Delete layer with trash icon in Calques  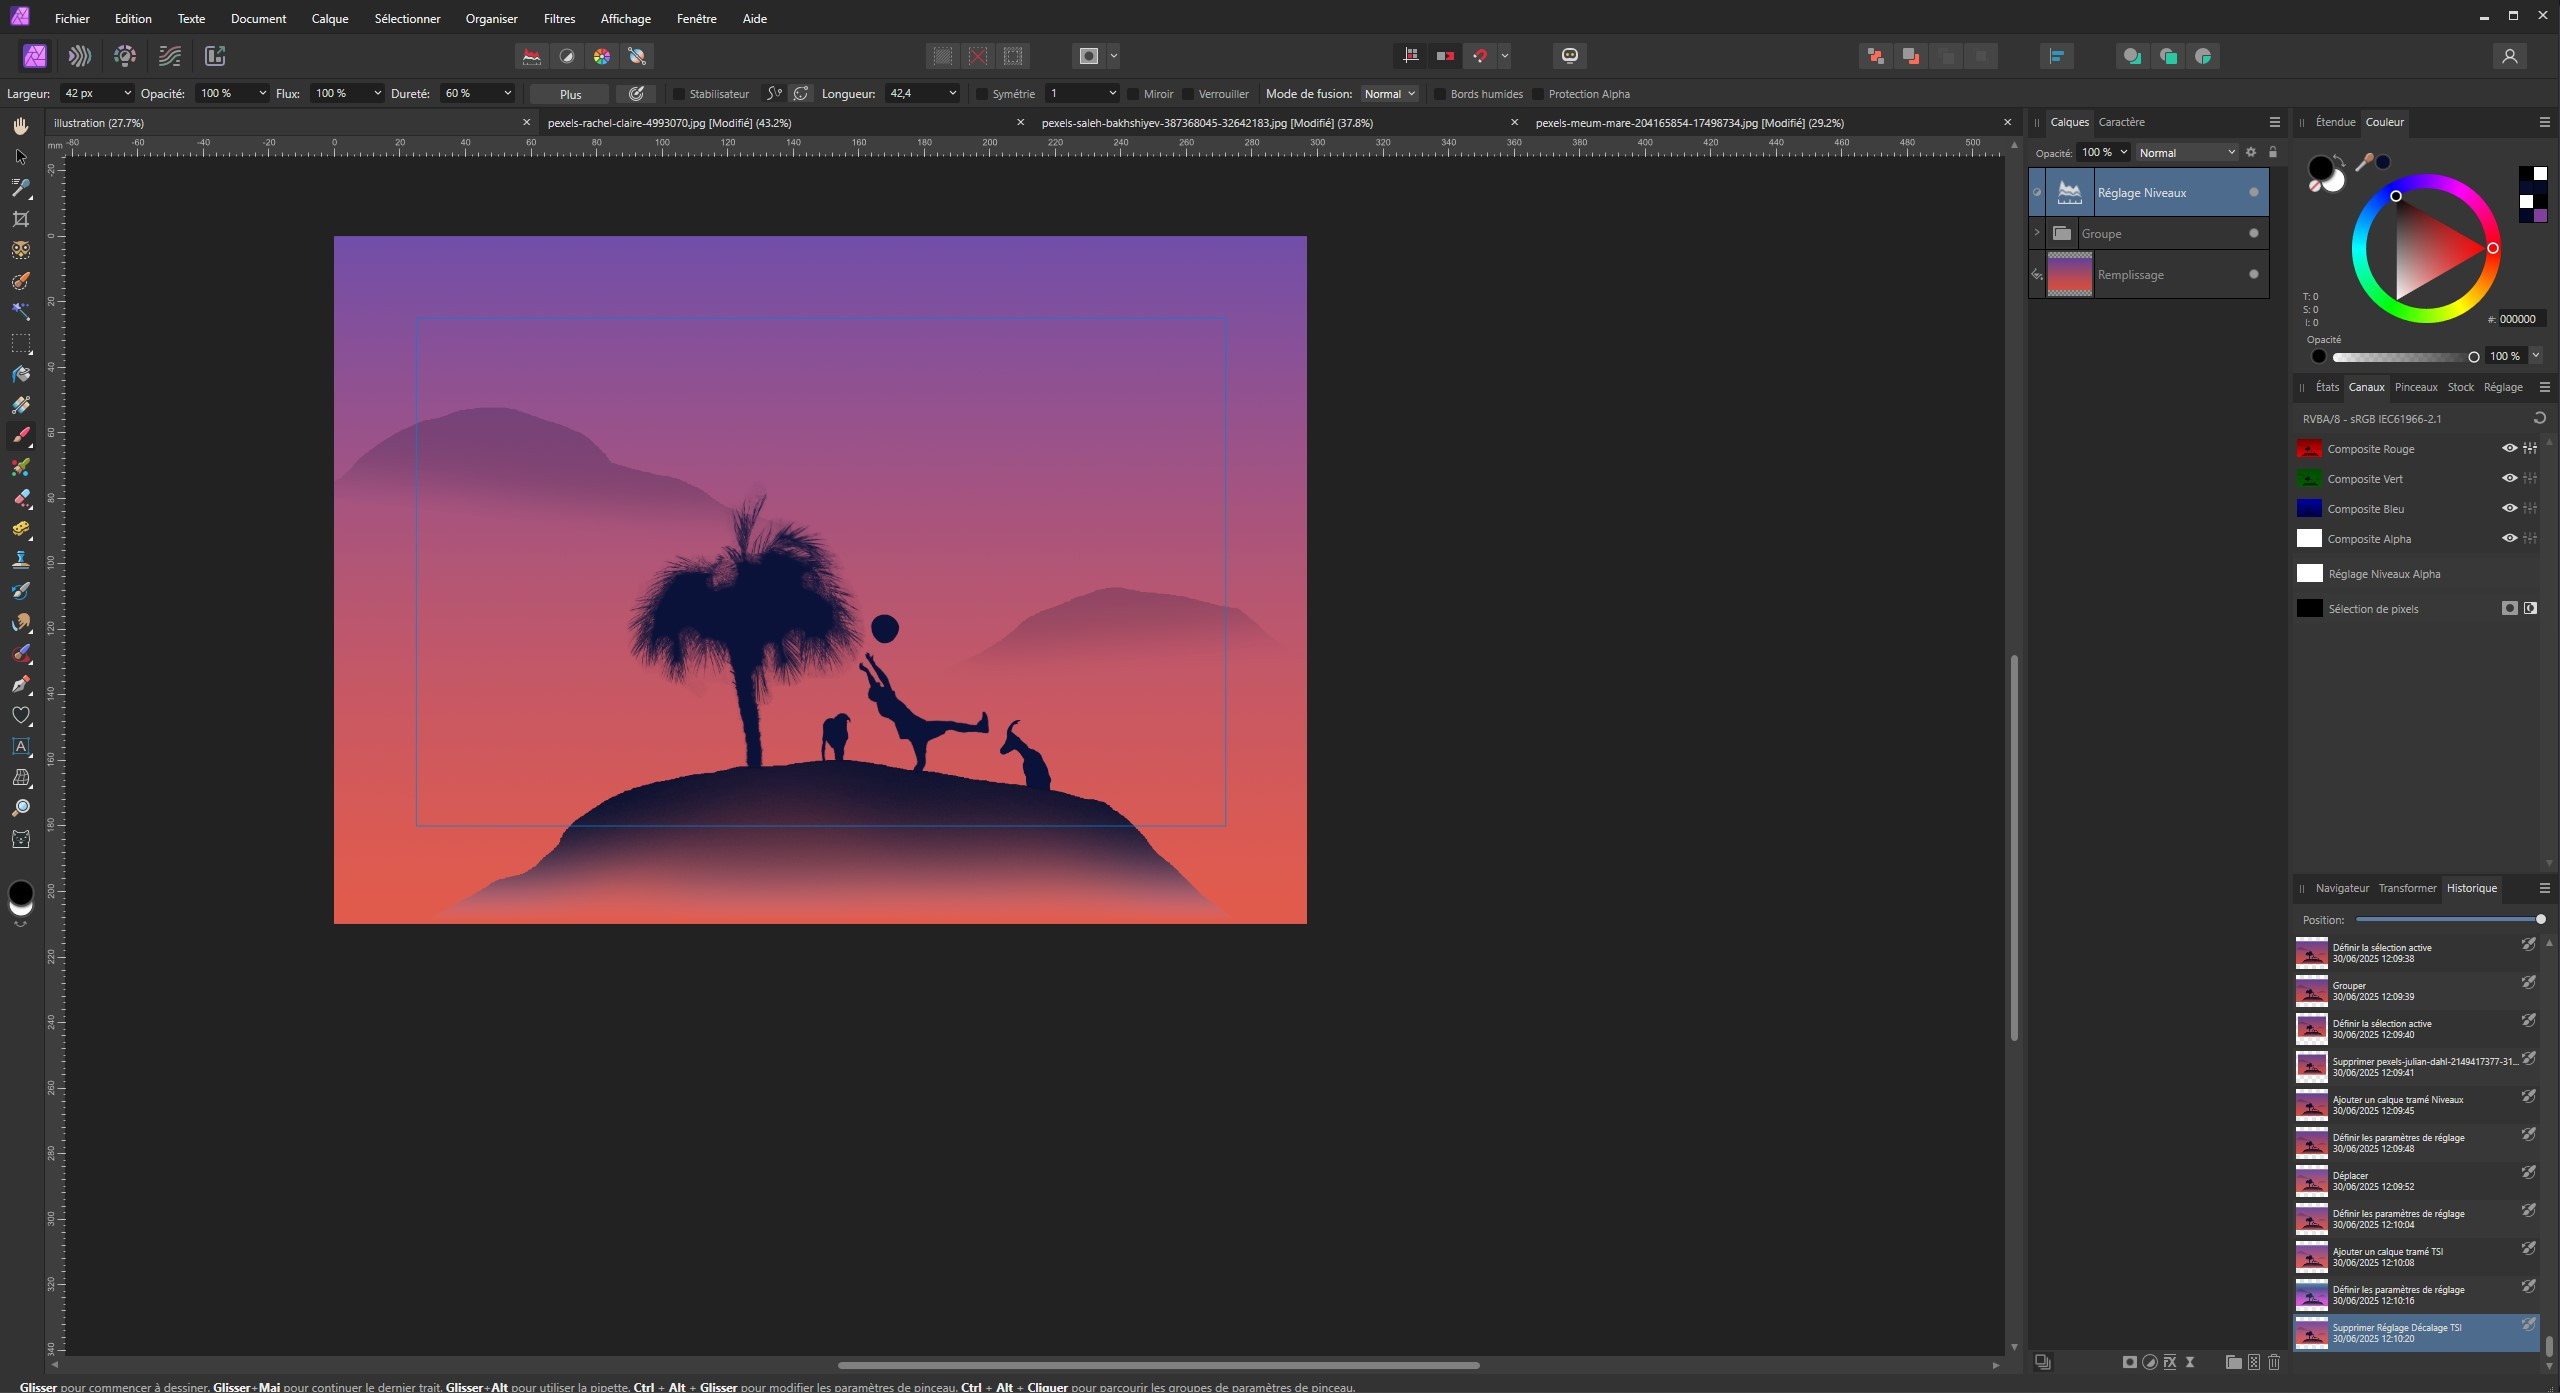coord(2274,1362)
